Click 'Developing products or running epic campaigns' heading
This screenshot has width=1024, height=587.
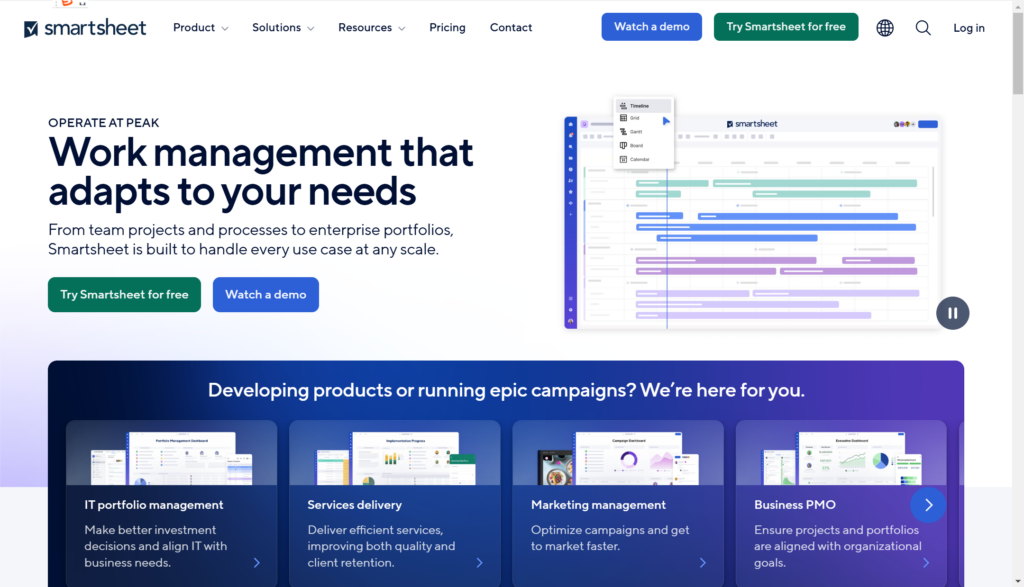(x=506, y=390)
